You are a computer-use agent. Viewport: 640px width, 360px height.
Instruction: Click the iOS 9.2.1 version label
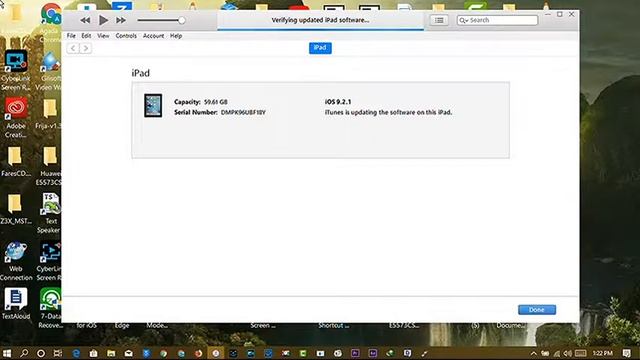338,102
